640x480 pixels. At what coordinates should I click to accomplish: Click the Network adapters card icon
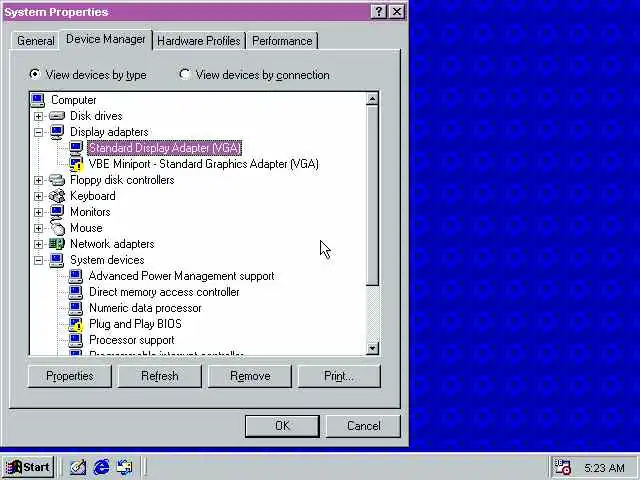point(57,244)
